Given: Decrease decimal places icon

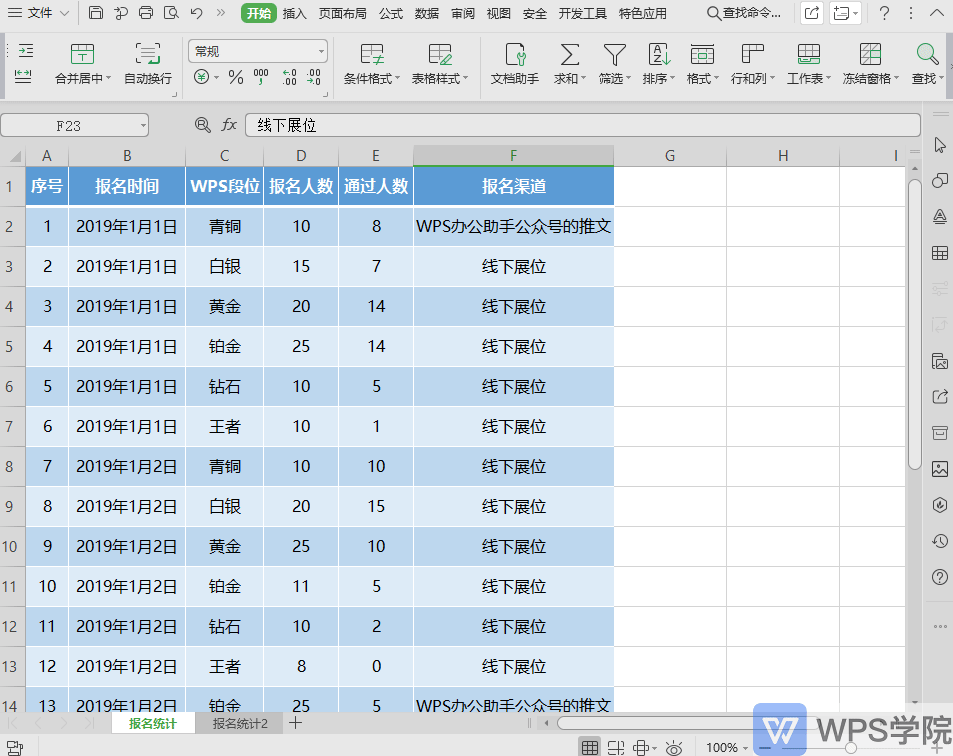Looking at the screenshot, I should (x=314, y=77).
